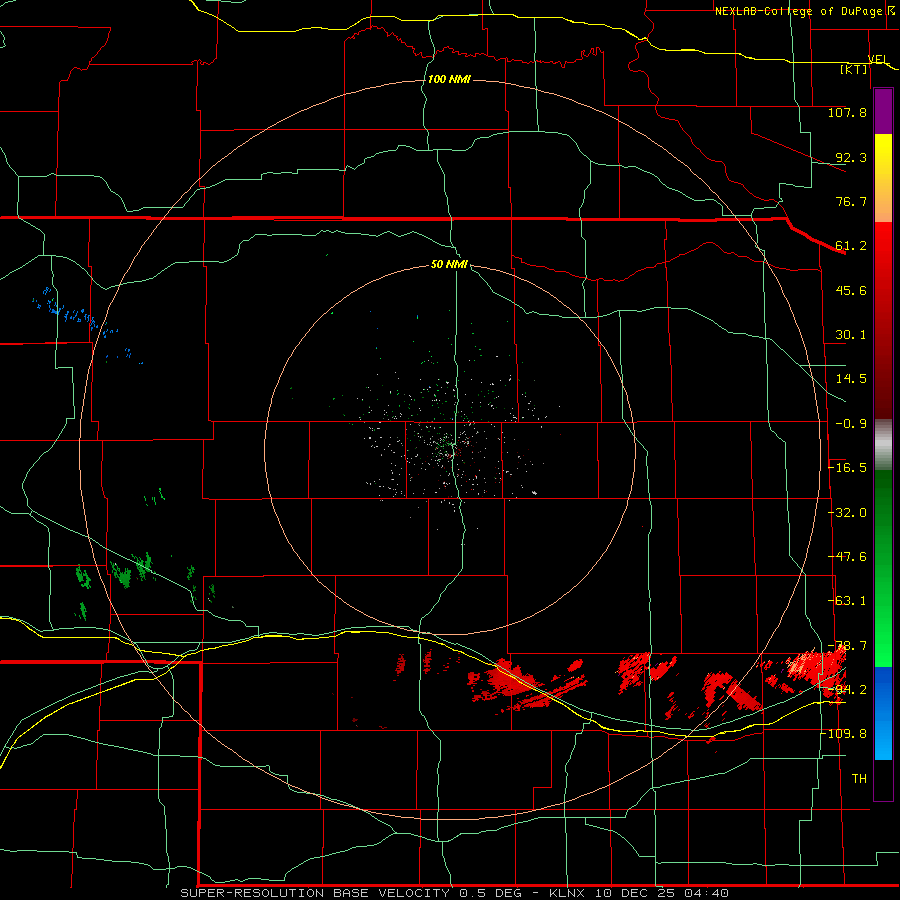This screenshot has height=900, width=900.
Task: Click the 61.2 value on the velocity scale
Action: pos(851,246)
